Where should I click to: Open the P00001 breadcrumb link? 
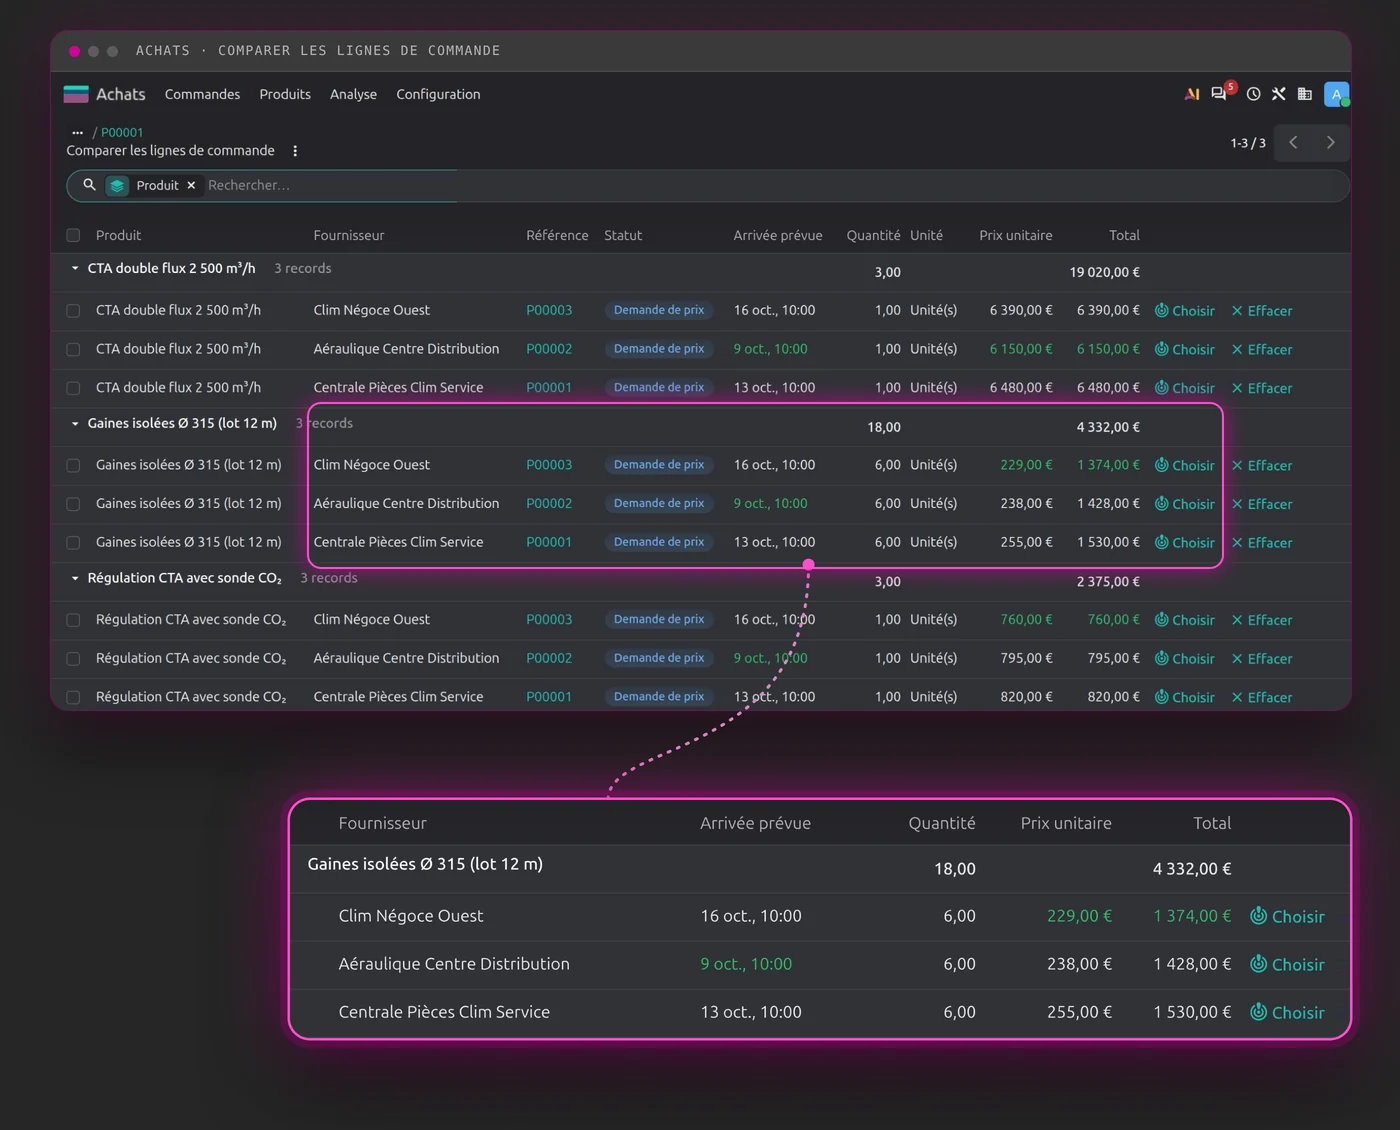point(122,132)
